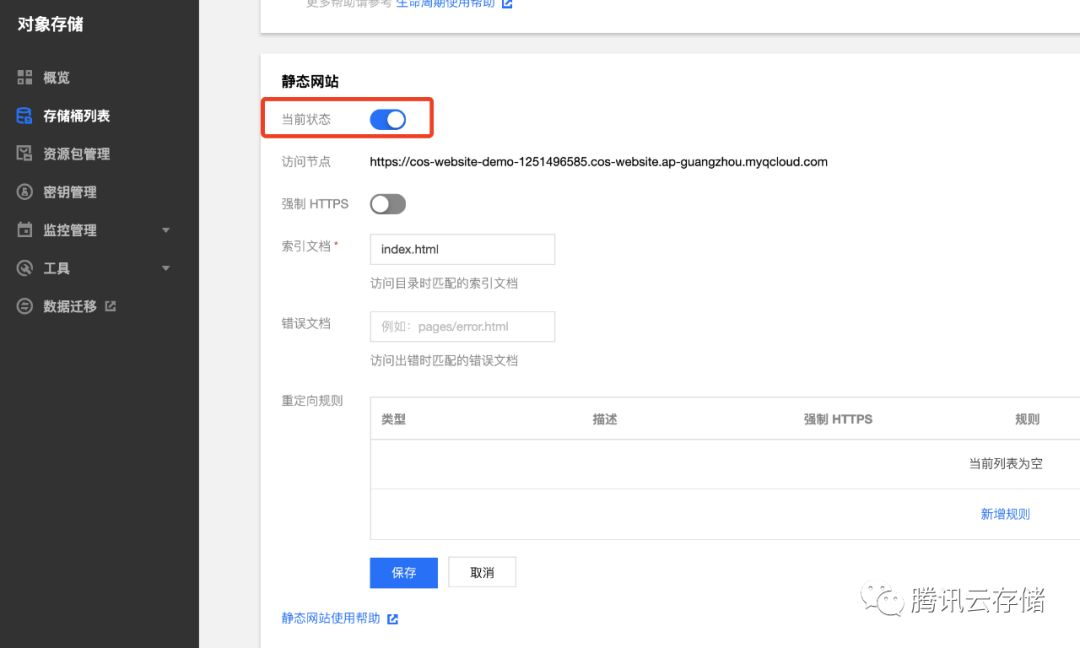The width and height of the screenshot is (1080, 648).
Task: Expand the 监控管理 submenu arrow
Action: click(x=166, y=230)
